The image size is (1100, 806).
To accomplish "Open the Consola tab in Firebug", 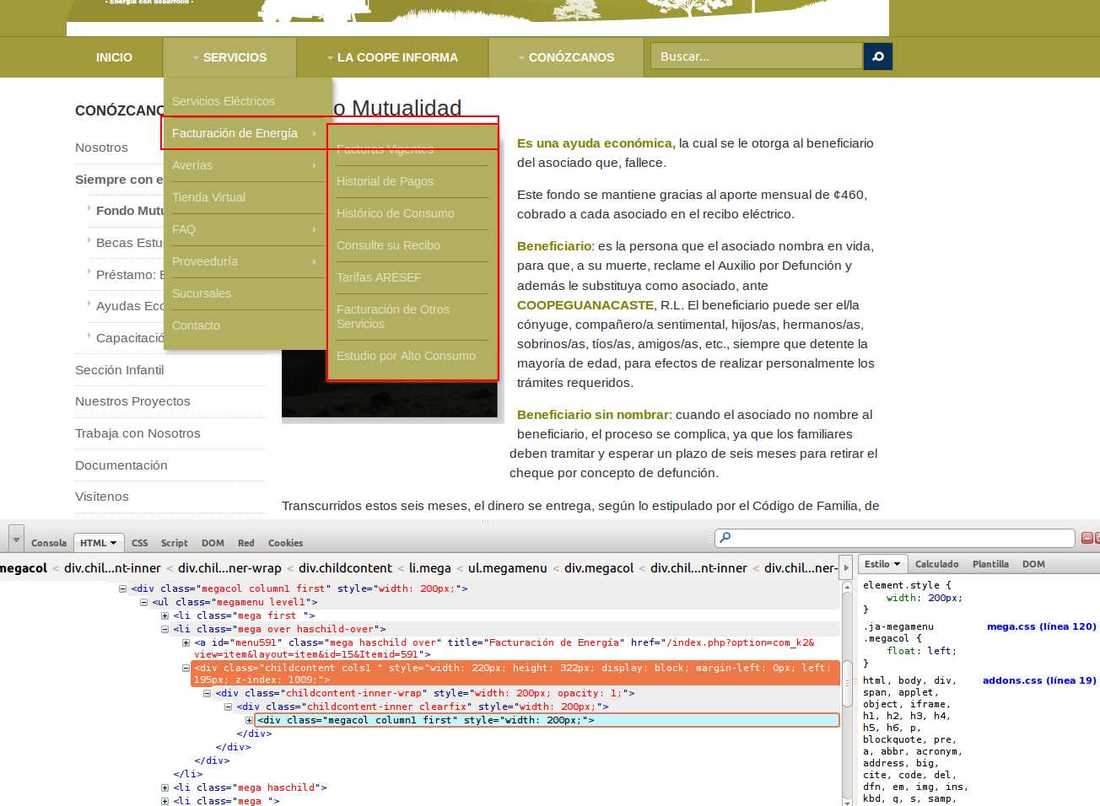I will (48, 543).
